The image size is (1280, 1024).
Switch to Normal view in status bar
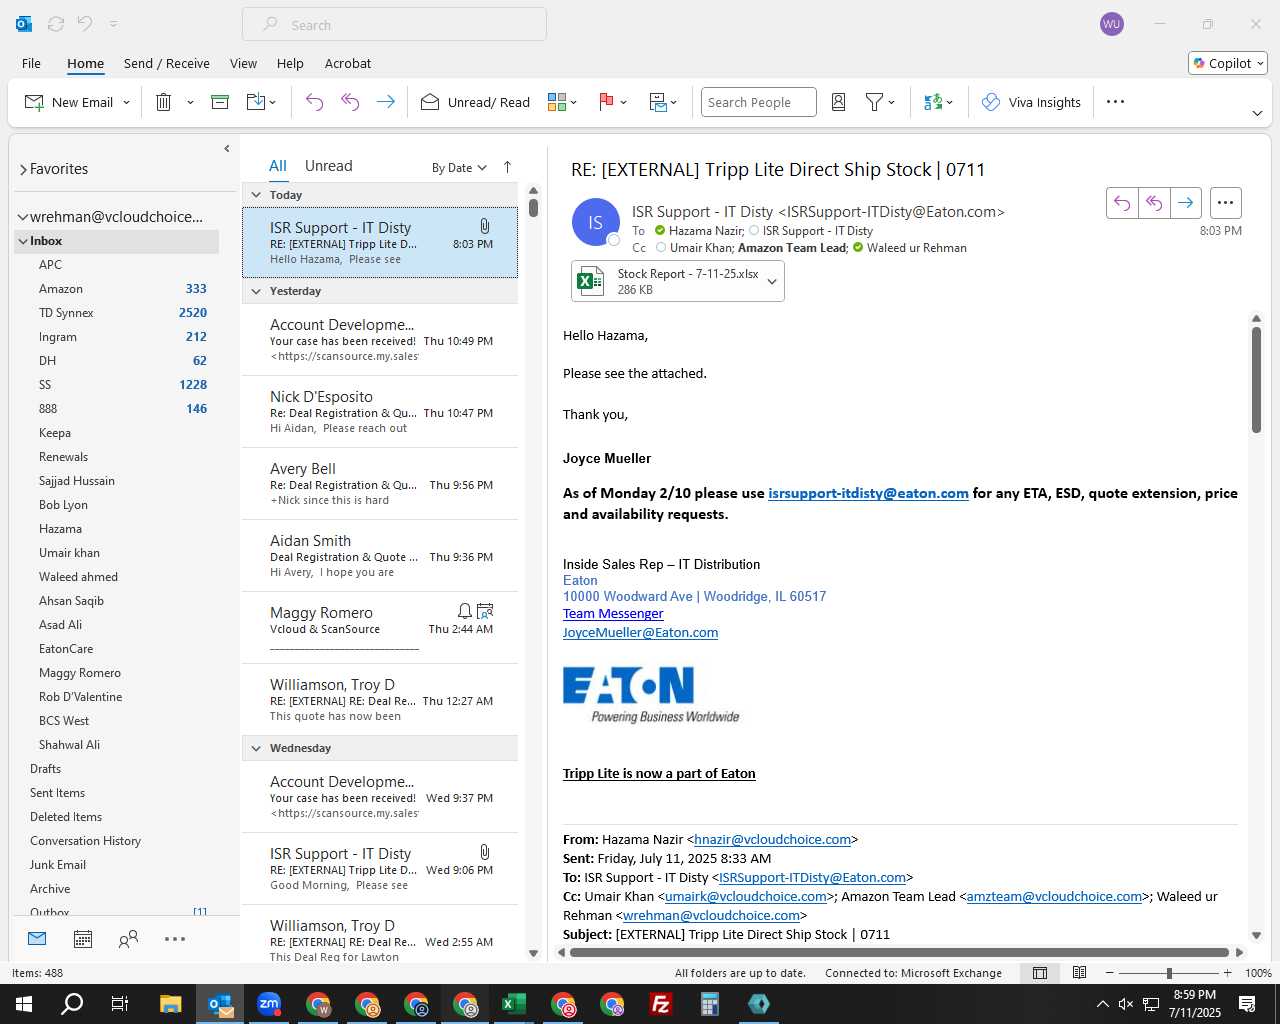coord(1040,973)
